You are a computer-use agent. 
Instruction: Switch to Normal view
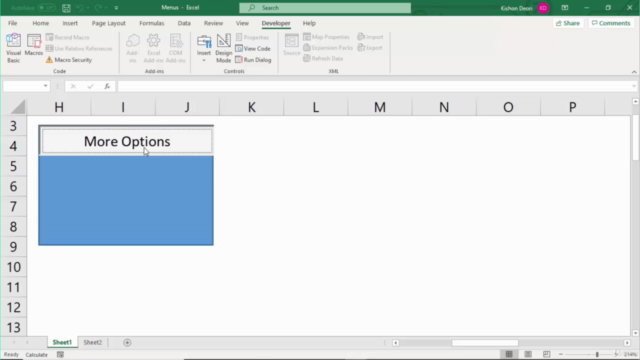(509, 354)
